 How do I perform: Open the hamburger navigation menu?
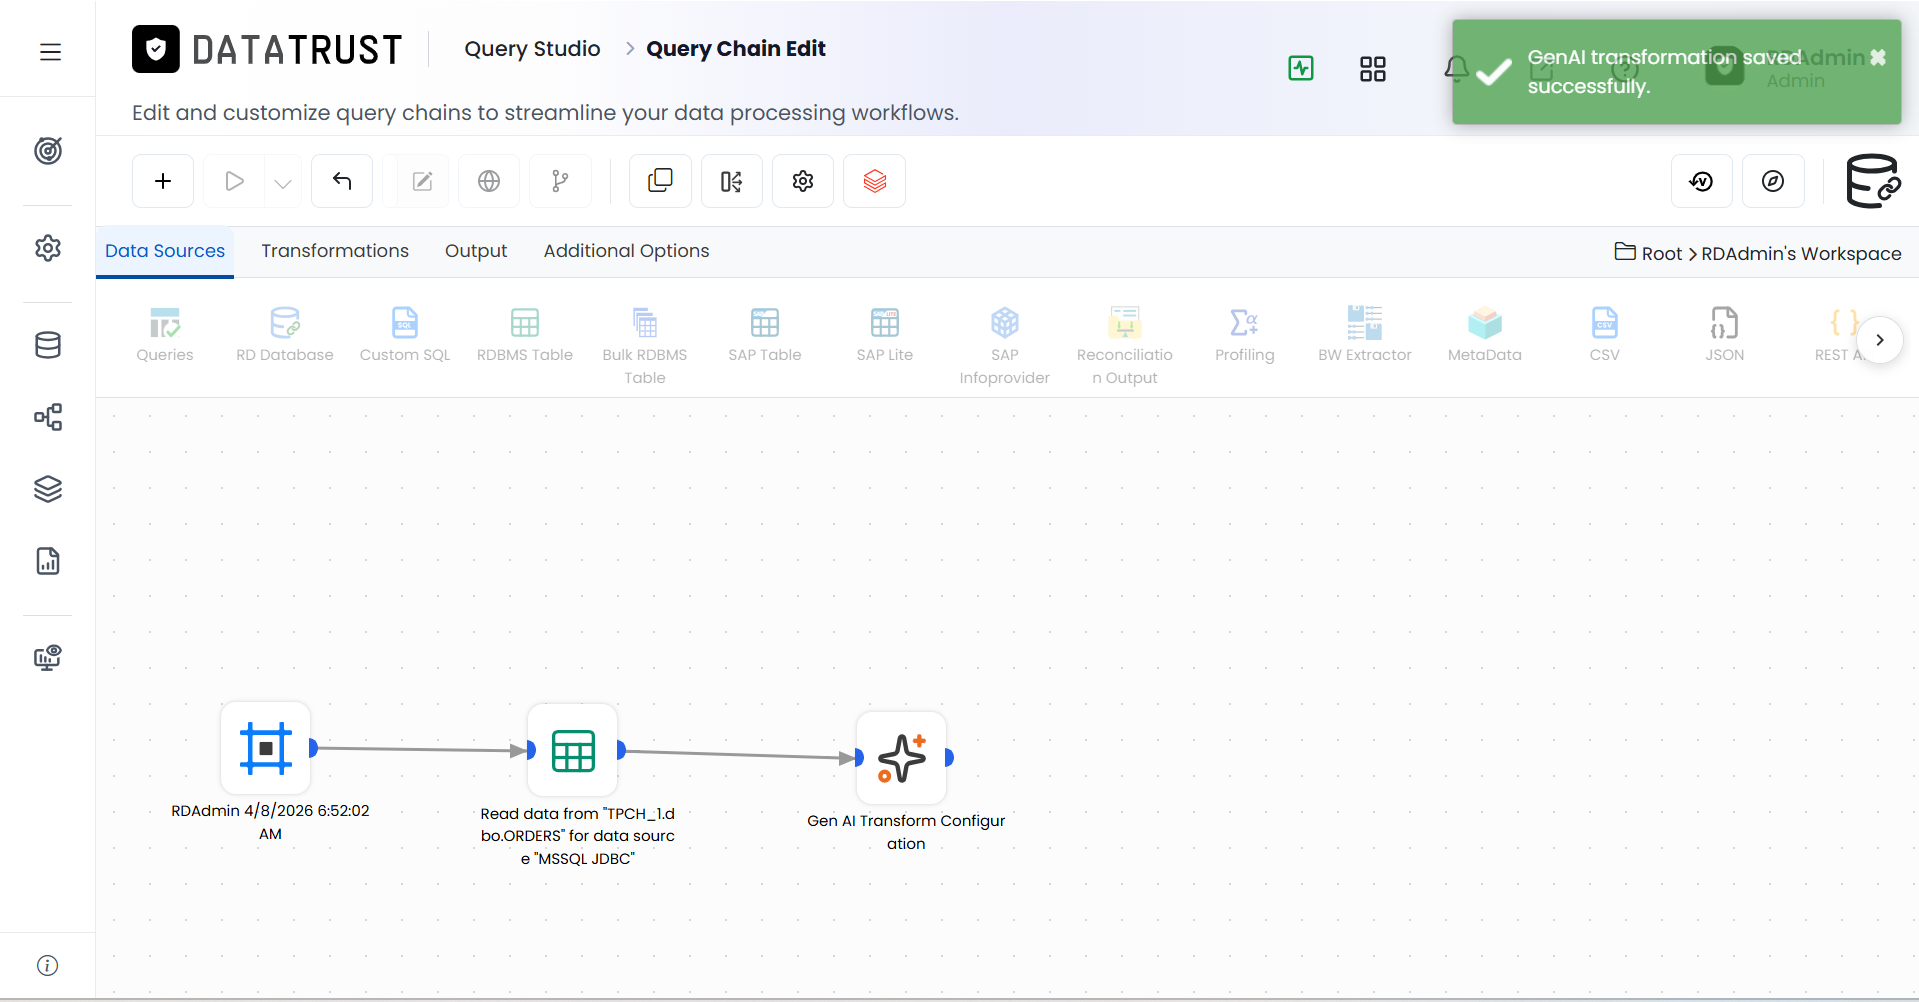(50, 52)
